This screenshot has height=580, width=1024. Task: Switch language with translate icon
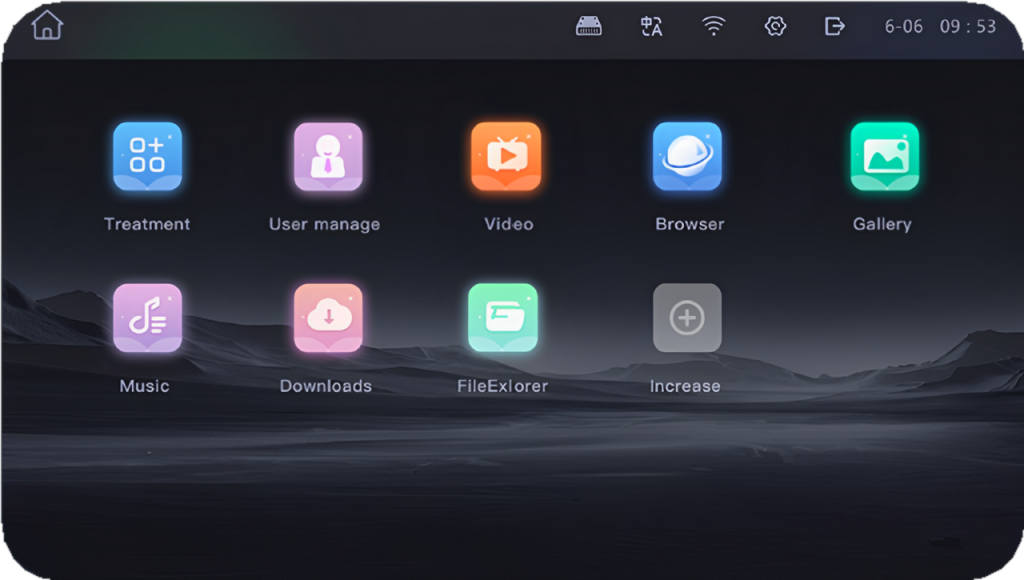point(651,27)
